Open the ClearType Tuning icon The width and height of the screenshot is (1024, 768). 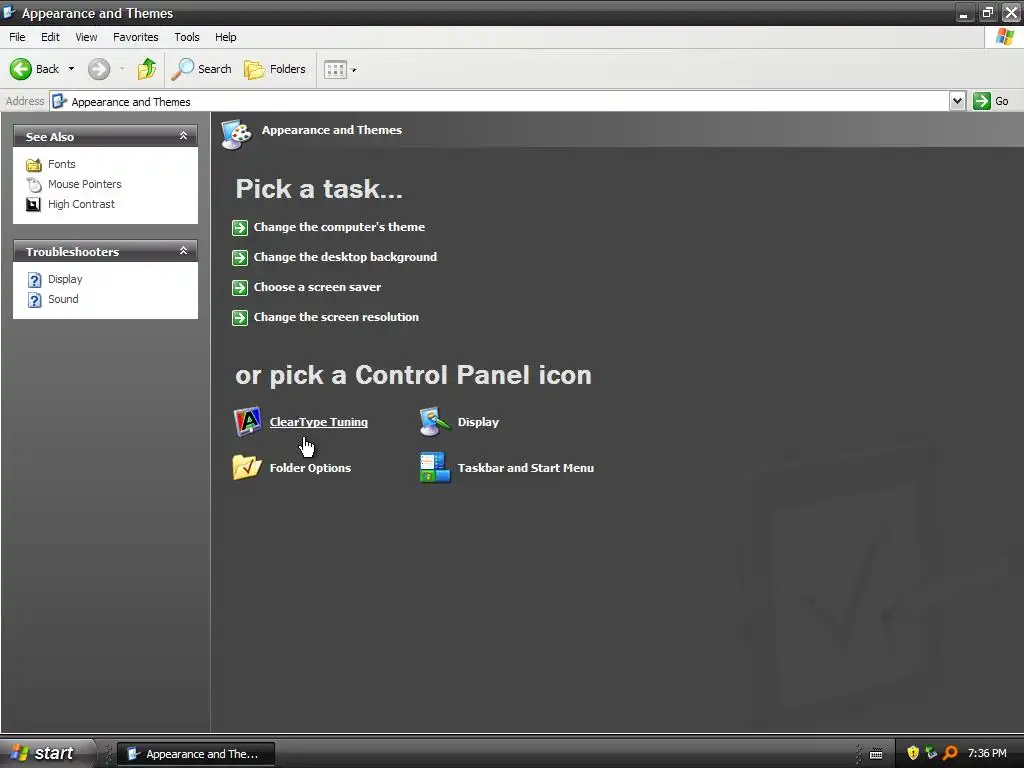pos(248,422)
